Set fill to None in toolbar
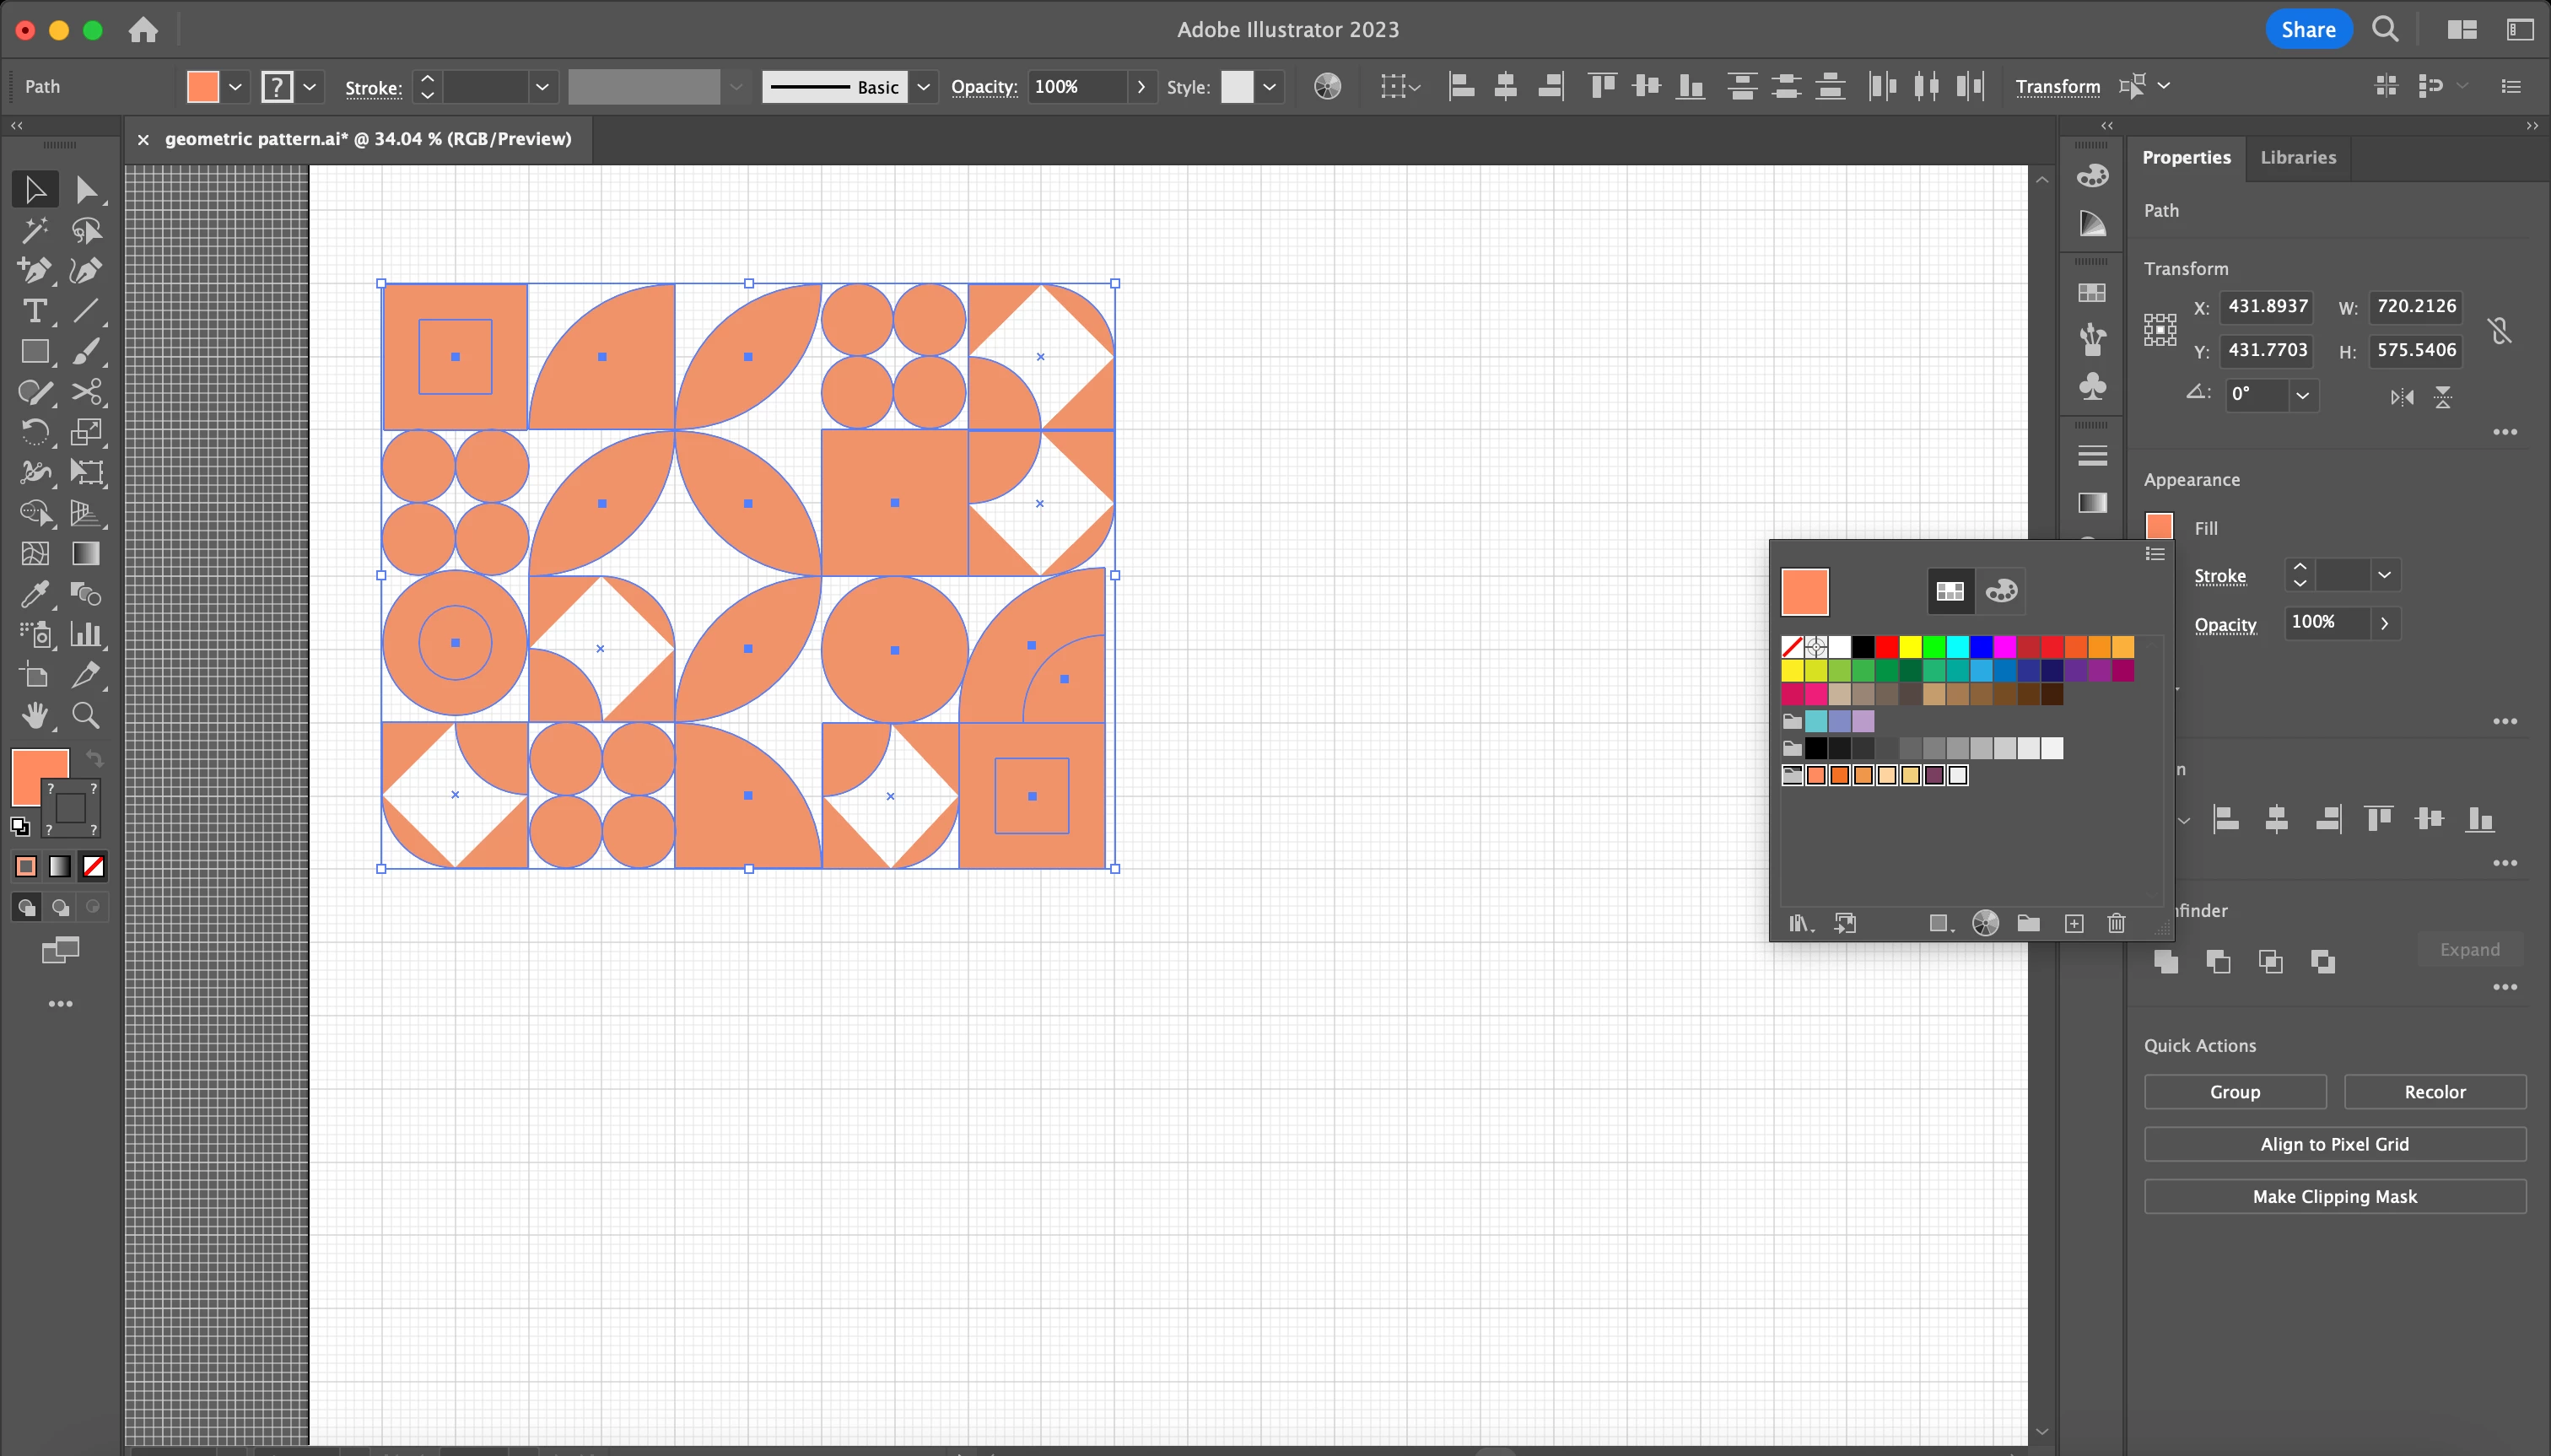This screenshot has height=1456, width=2551. point(93,866)
